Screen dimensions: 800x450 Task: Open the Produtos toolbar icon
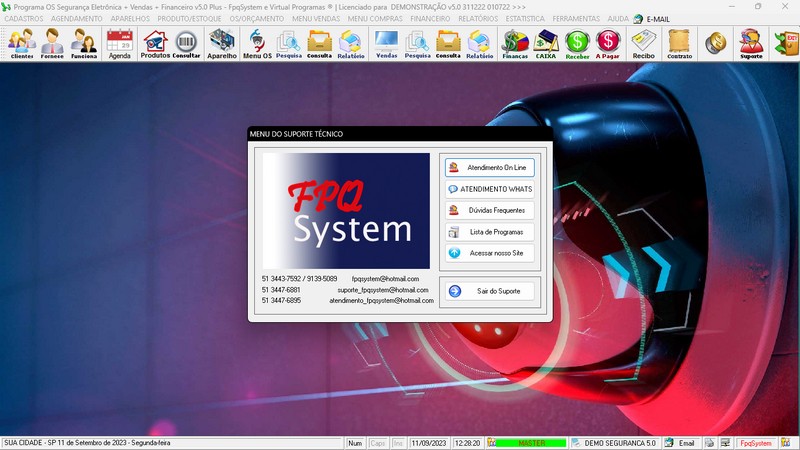pyautogui.click(x=154, y=43)
